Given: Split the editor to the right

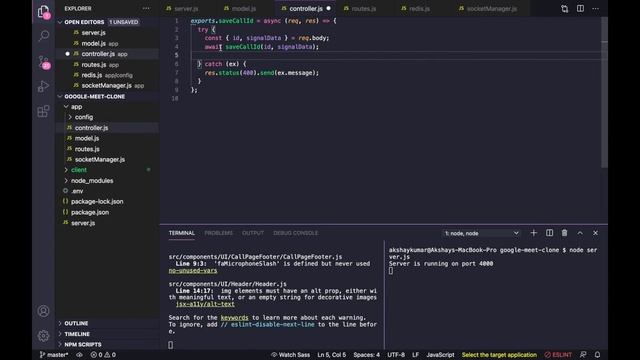Looking at the screenshot, I should [x=580, y=9].
